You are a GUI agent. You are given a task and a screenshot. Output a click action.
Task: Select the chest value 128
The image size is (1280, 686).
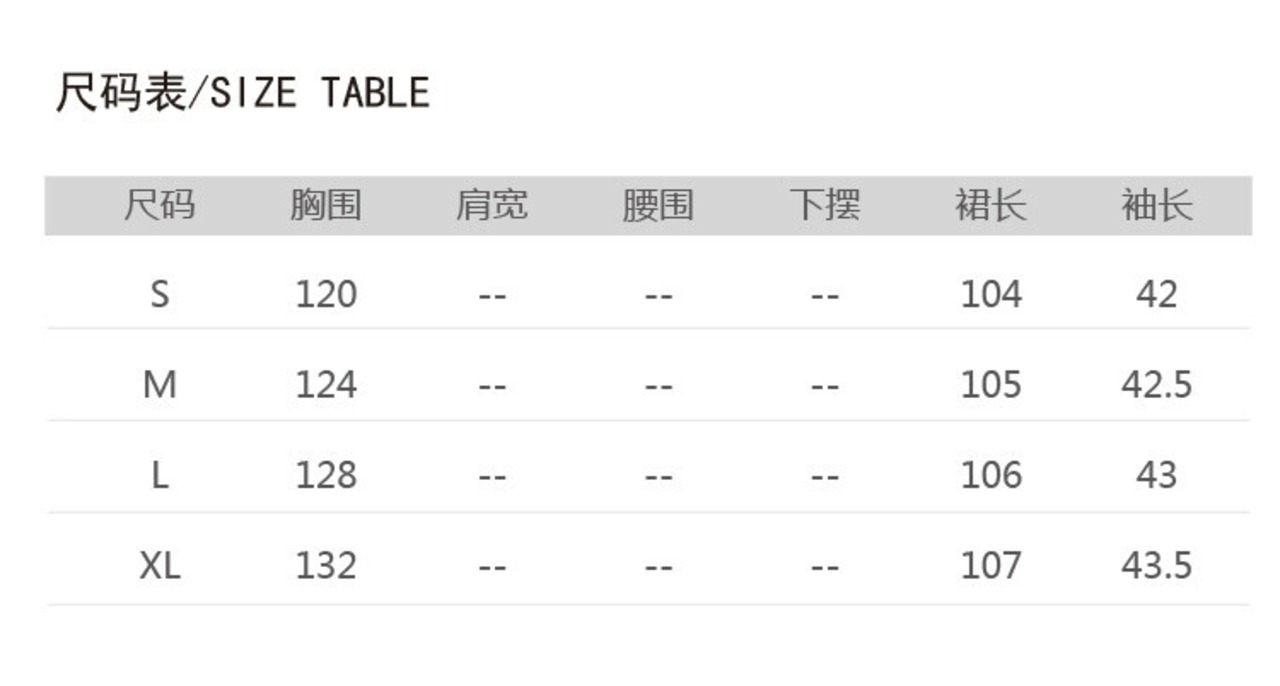click(326, 475)
